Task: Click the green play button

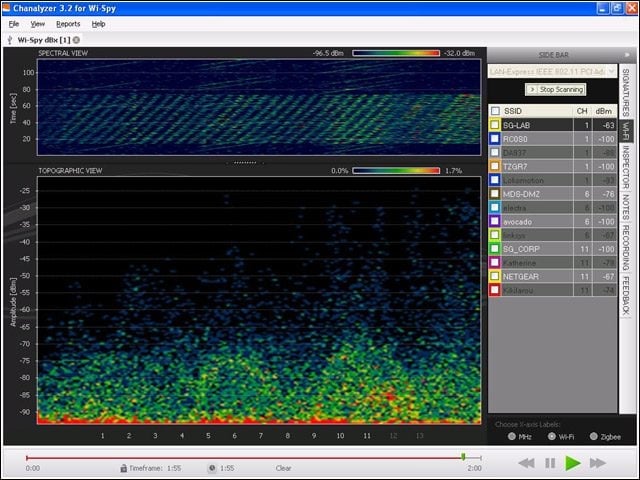Action: [573, 463]
